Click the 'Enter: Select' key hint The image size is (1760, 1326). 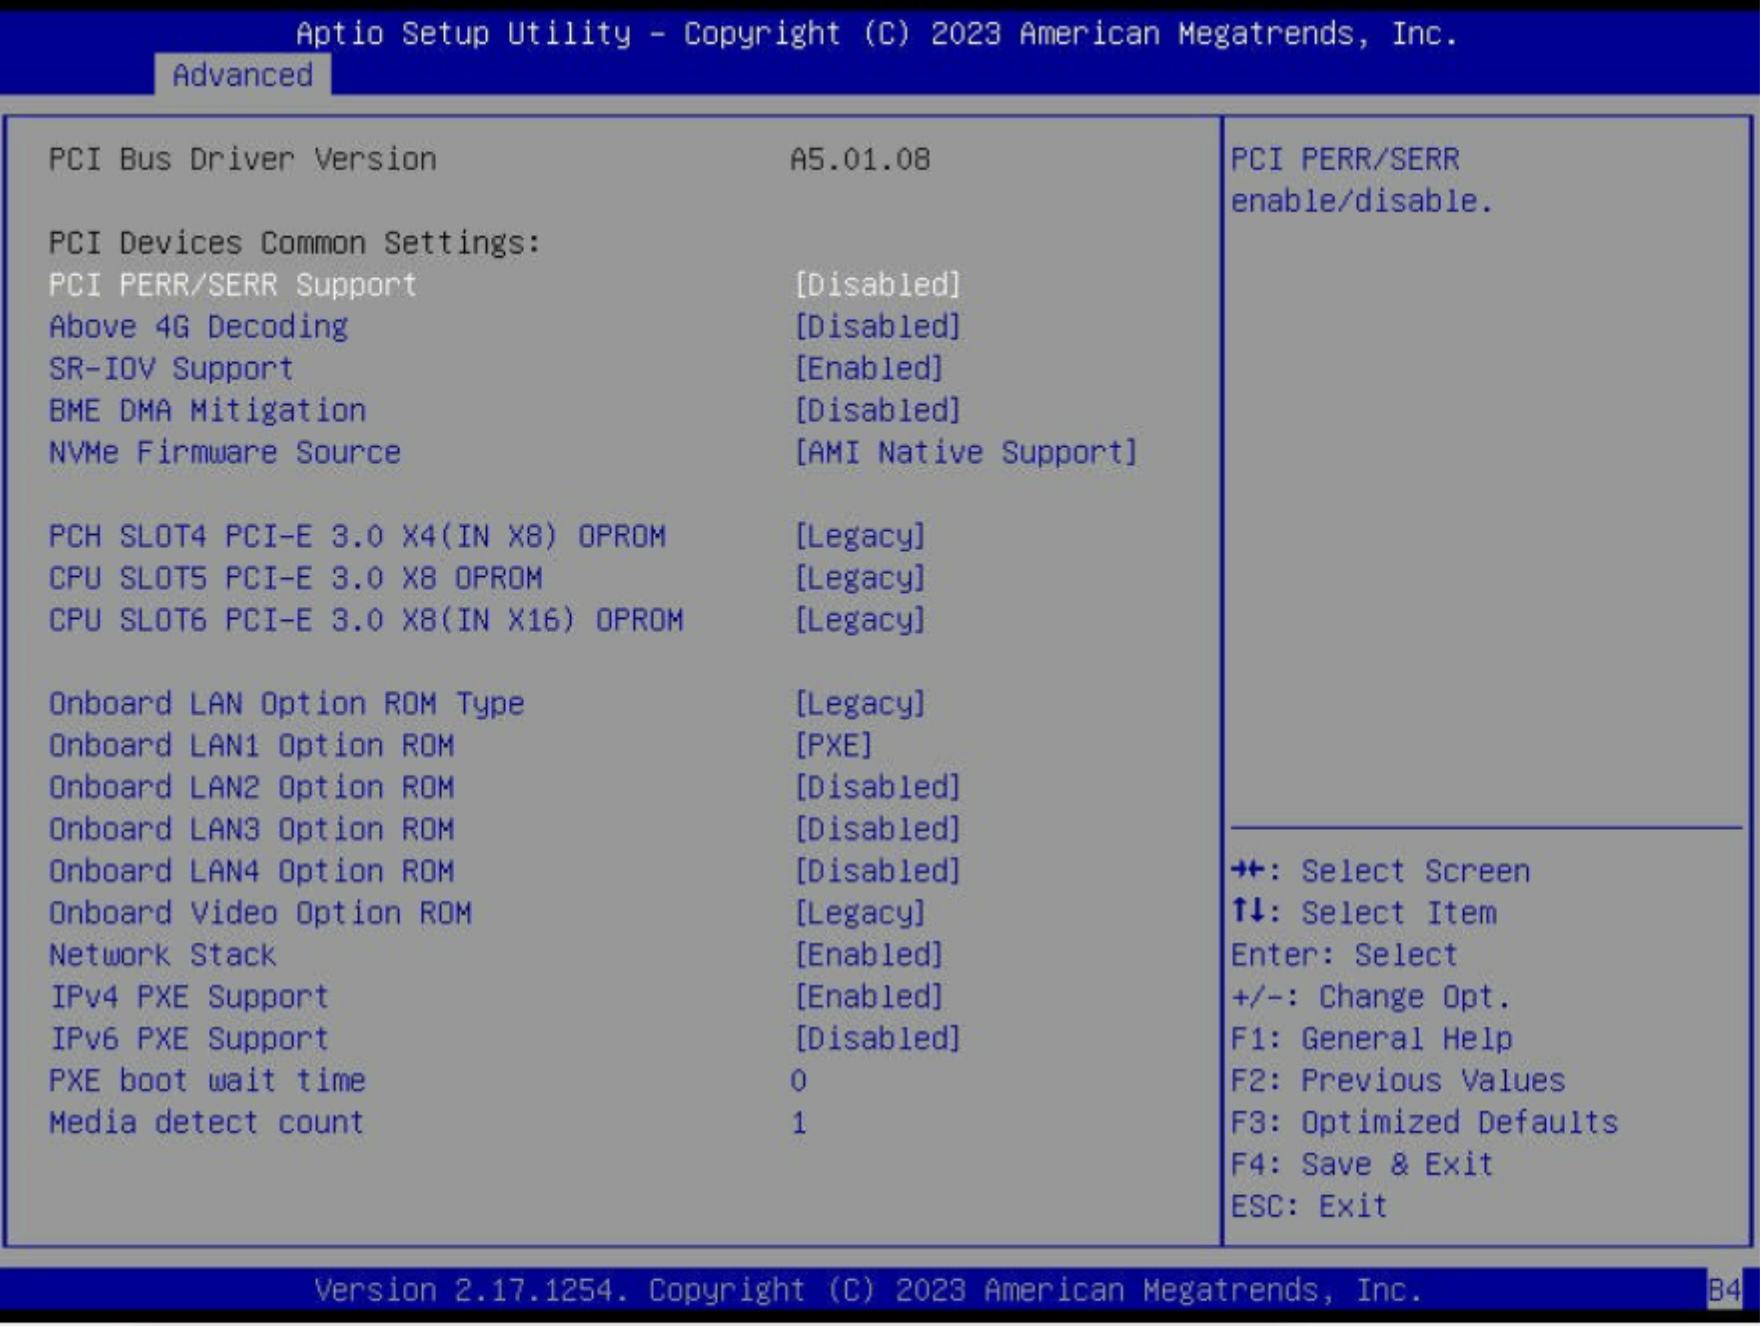tap(1344, 956)
